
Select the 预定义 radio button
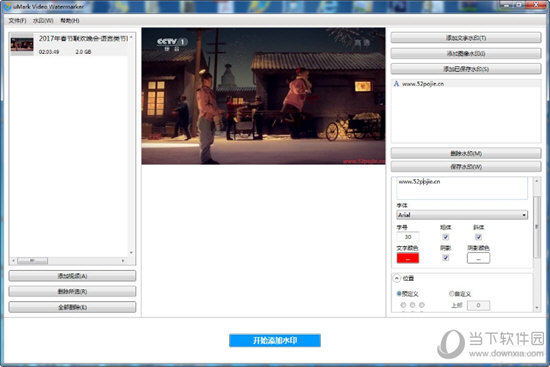coord(399,294)
